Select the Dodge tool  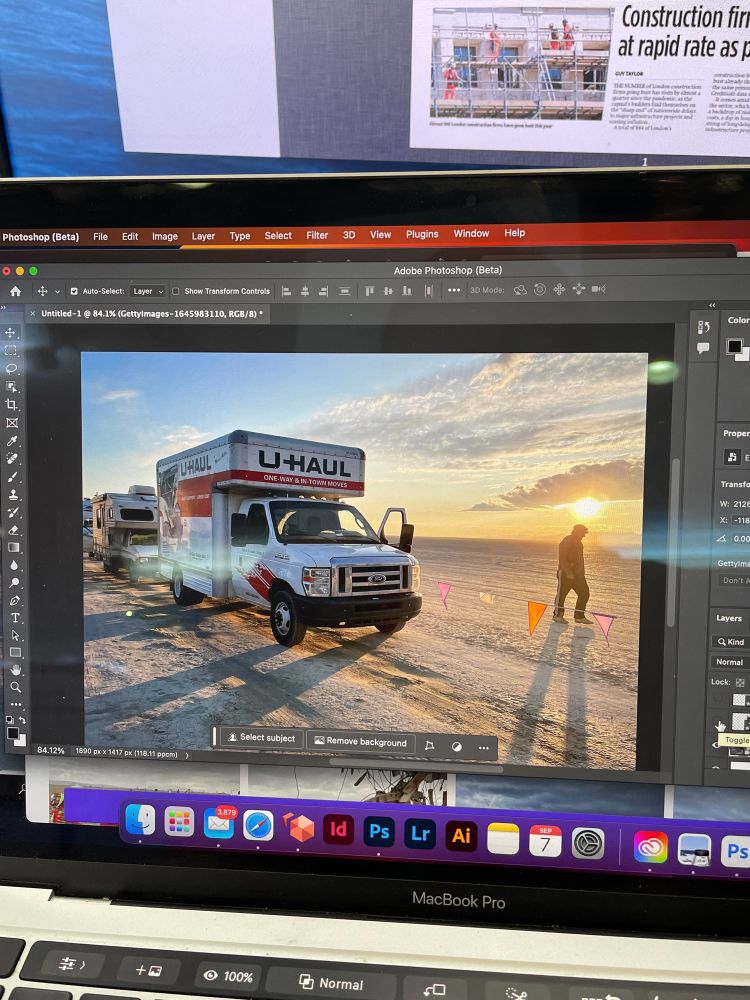click(x=14, y=583)
